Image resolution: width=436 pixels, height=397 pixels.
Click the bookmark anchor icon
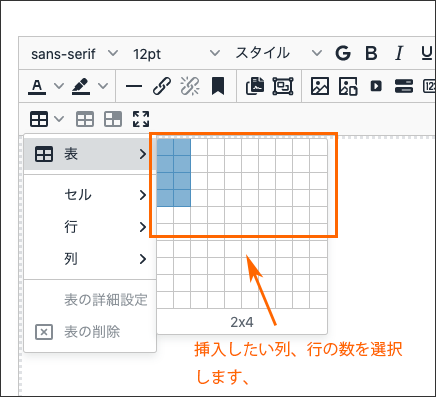coord(218,86)
